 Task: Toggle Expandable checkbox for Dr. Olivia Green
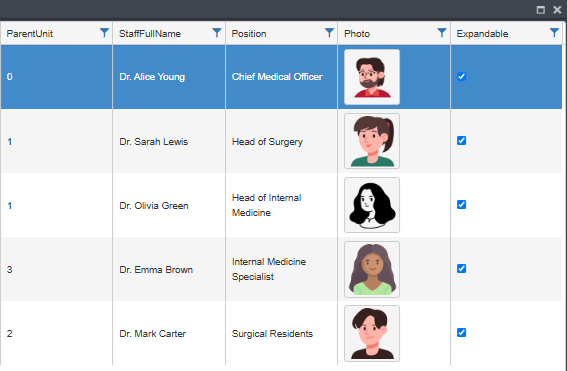[461, 205]
